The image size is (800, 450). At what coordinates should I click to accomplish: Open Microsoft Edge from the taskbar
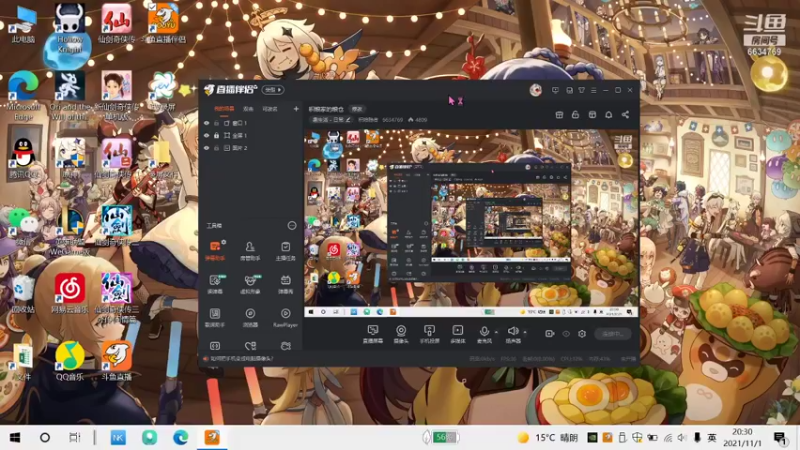pos(180,438)
